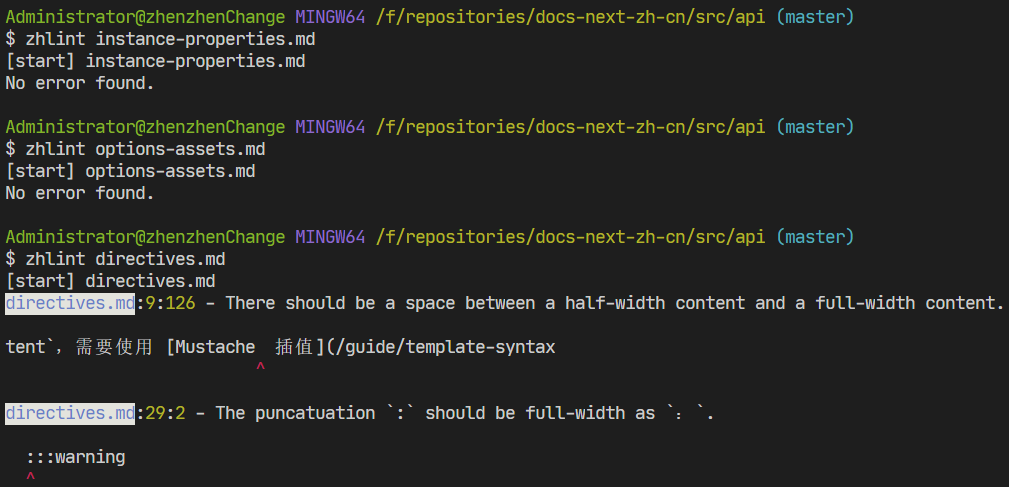Click 'No error found.' below the options-assets output
The image size is (1009, 487).
coord(80,193)
